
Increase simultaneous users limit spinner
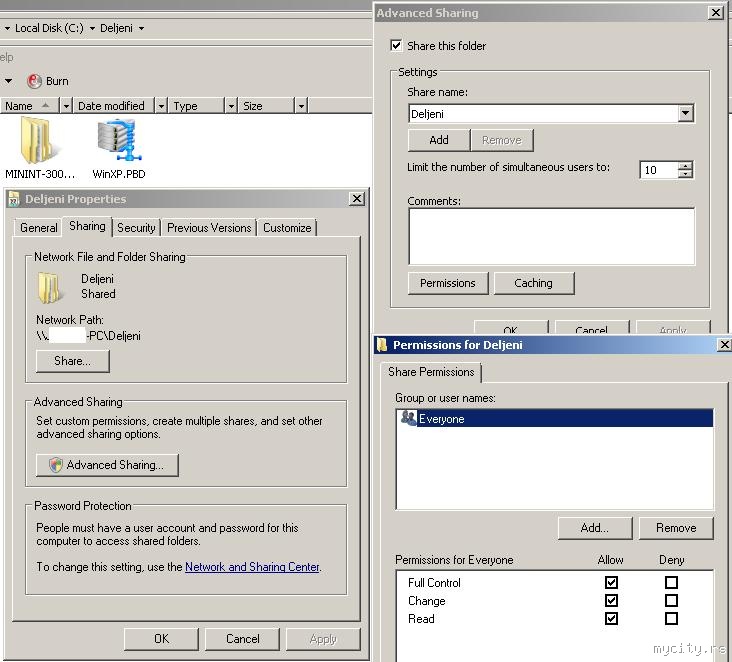click(685, 165)
